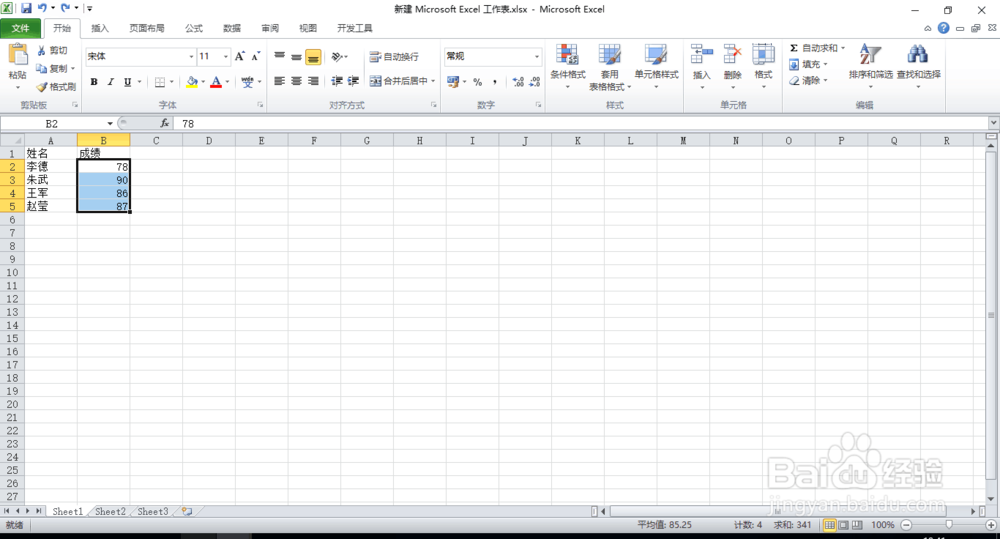Switch to the Formulas (公式) tab
This screenshot has width=1000, height=539.
[x=194, y=28]
